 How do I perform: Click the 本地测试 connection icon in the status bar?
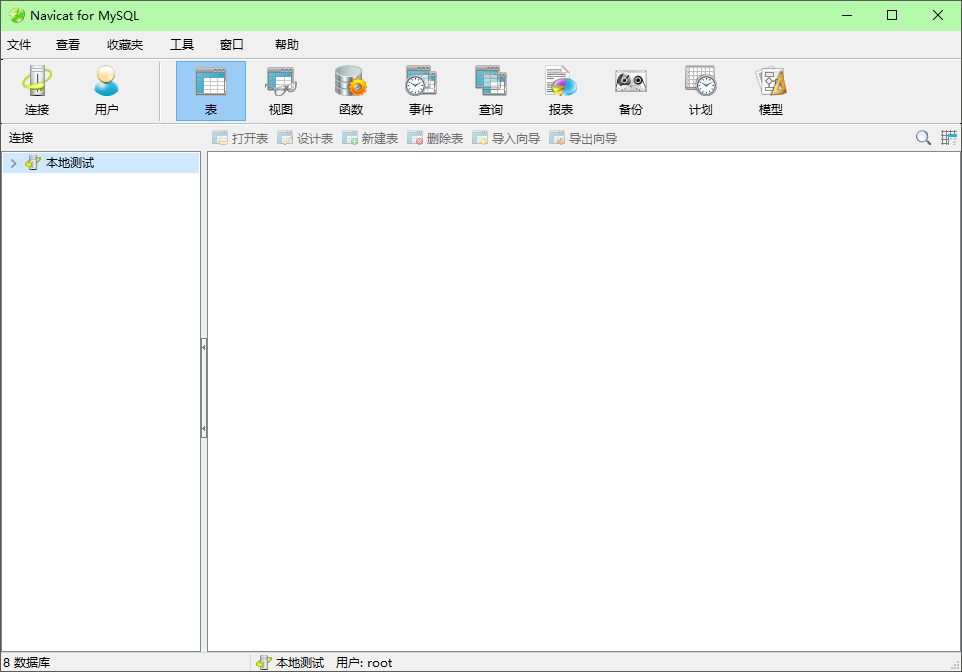(x=264, y=663)
